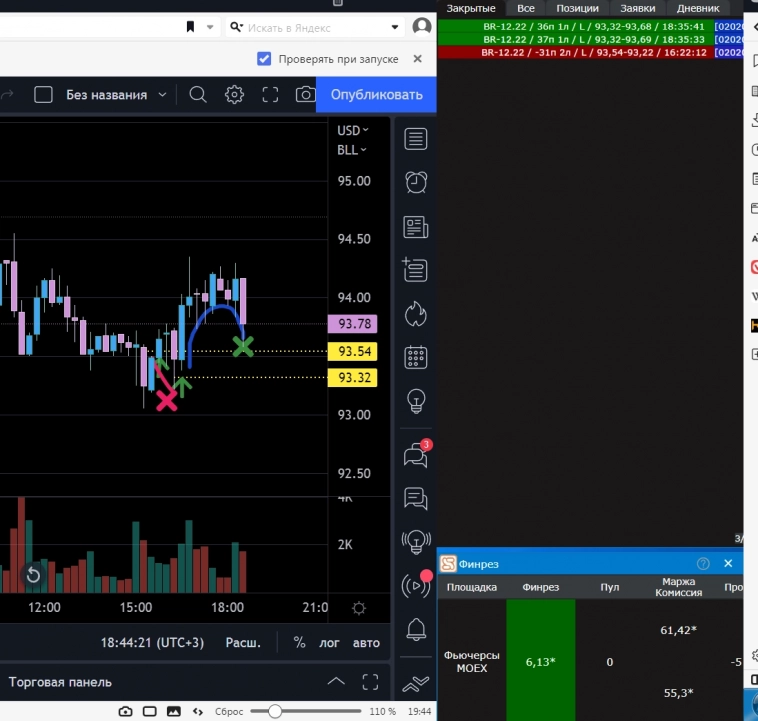Open the USD currency dropdown
Screen dimensions: 758x721
pos(353,130)
